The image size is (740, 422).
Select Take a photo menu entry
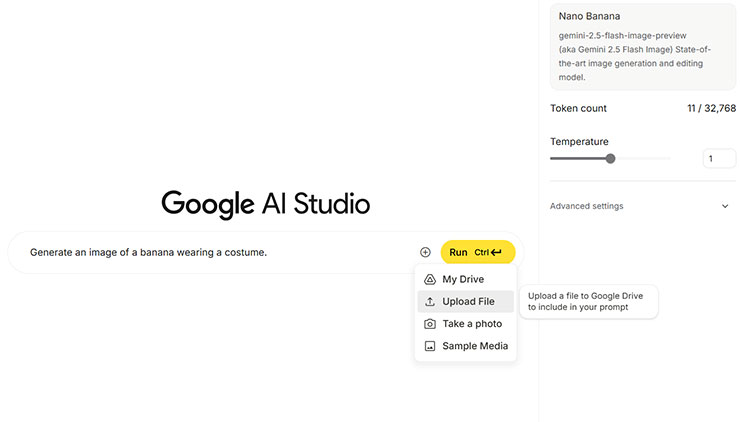[472, 324]
